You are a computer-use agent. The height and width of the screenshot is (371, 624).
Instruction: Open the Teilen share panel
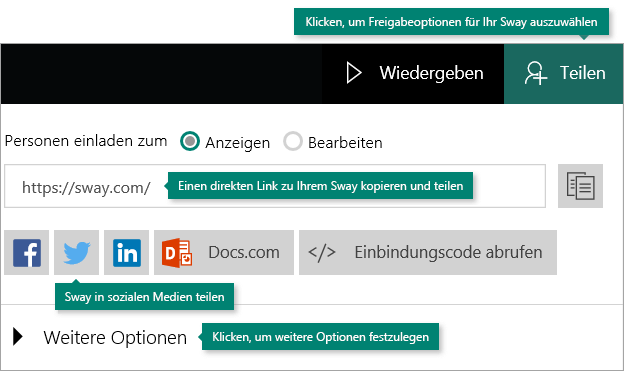pyautogui.click(x=564, y=74)
